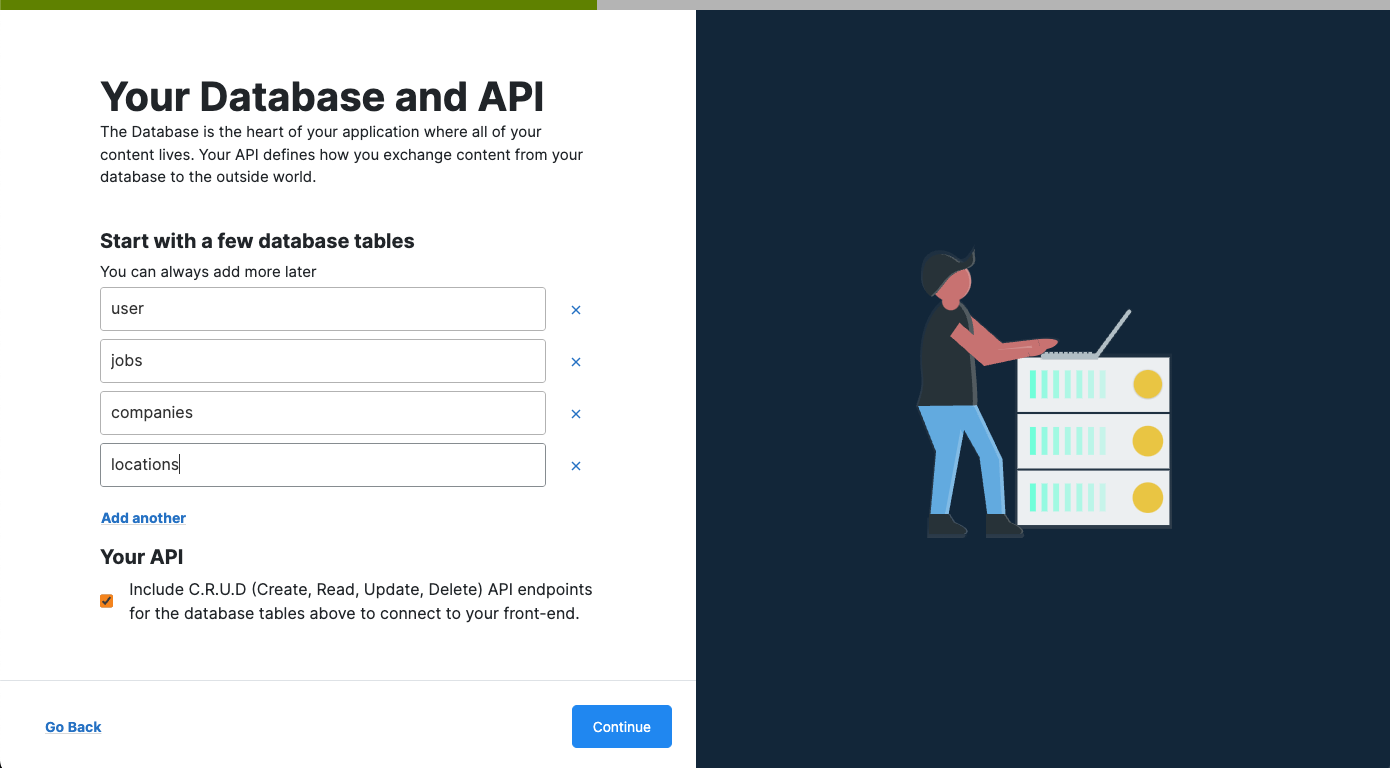
Task: Click the green filled progress bar section
Action: (298, 4)
